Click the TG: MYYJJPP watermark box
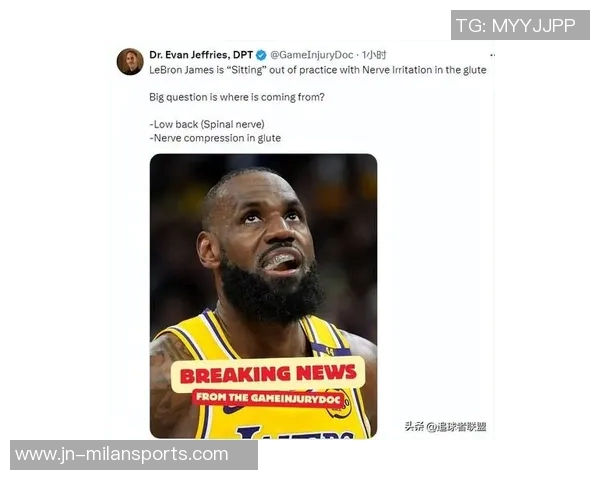 520,25
